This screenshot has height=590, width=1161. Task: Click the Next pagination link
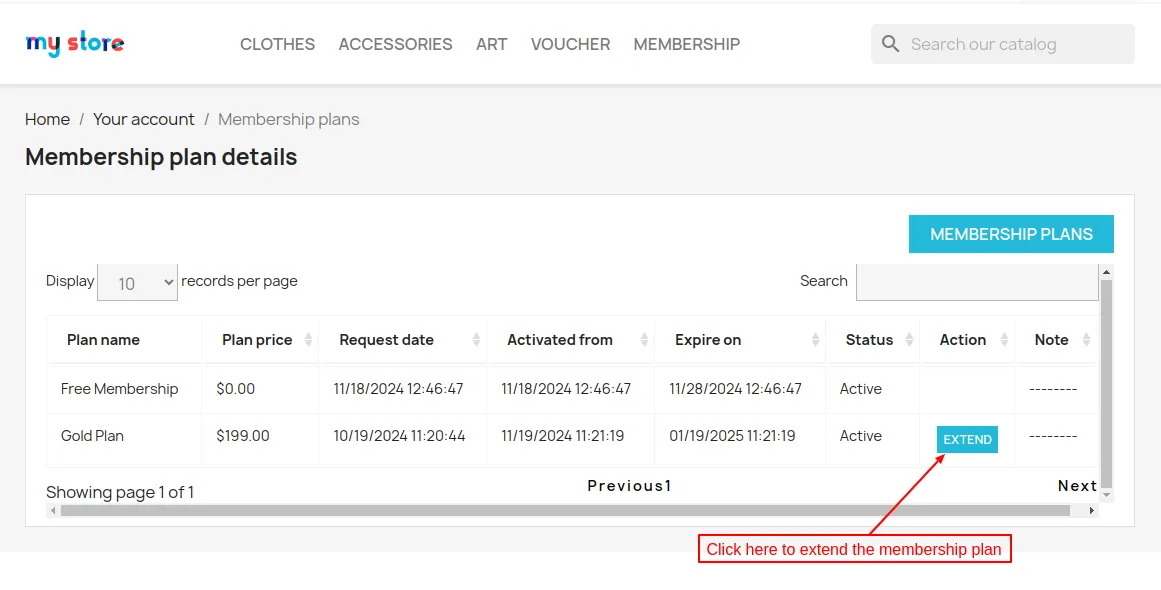pos(1077,486)
